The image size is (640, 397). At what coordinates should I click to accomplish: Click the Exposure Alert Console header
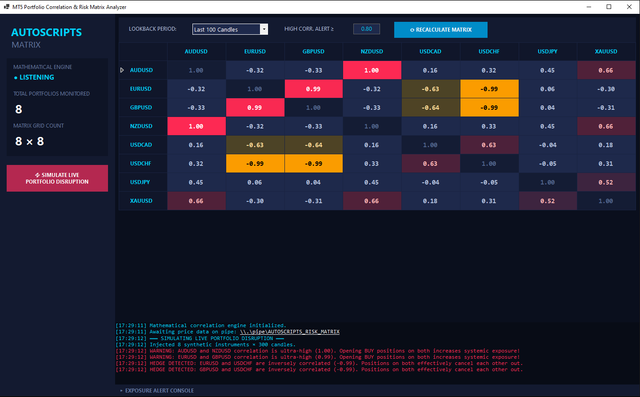[x=157, y=390]
